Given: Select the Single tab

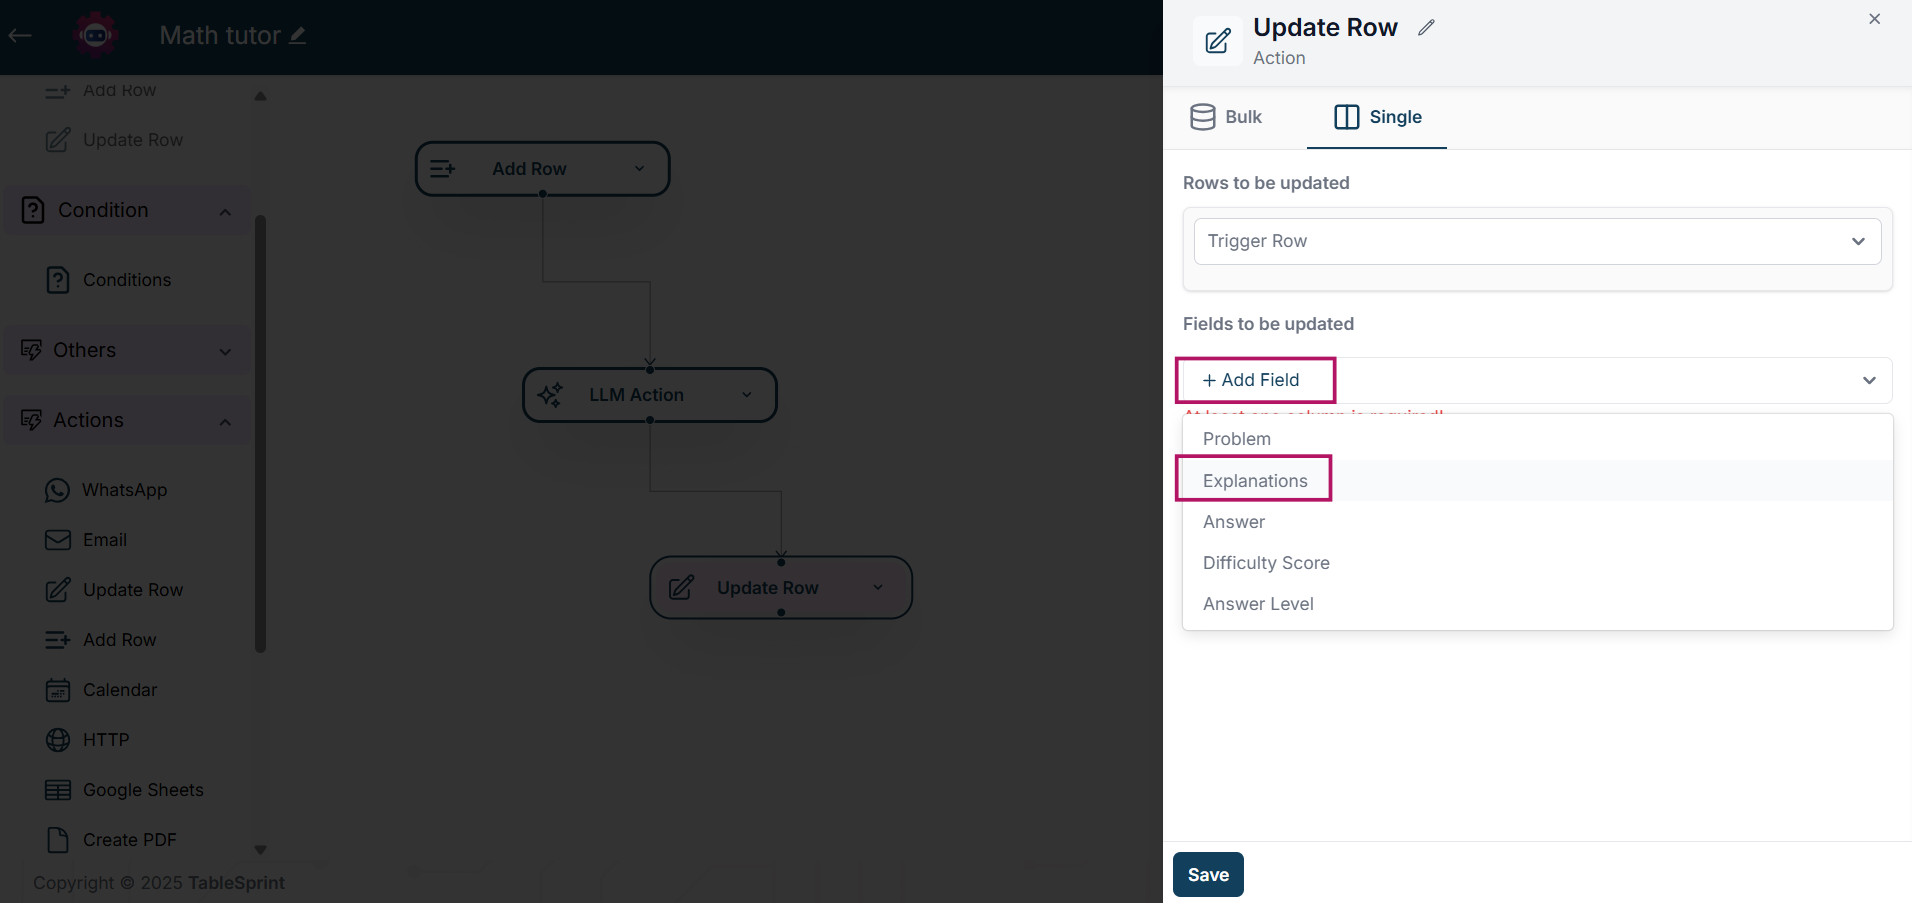Looking at the screenshot, I should click(x=1377, y=117).
